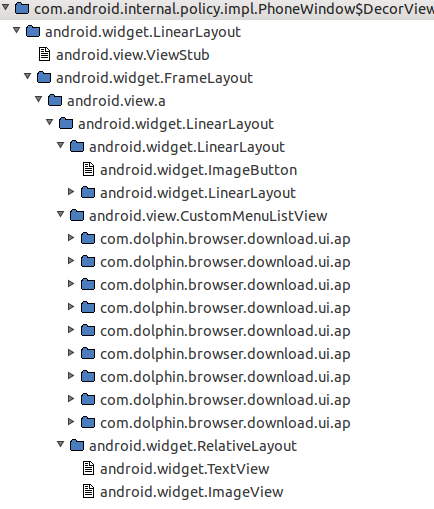
Task: Select the android.widget.ImageButton row
Action: point(198,170)
